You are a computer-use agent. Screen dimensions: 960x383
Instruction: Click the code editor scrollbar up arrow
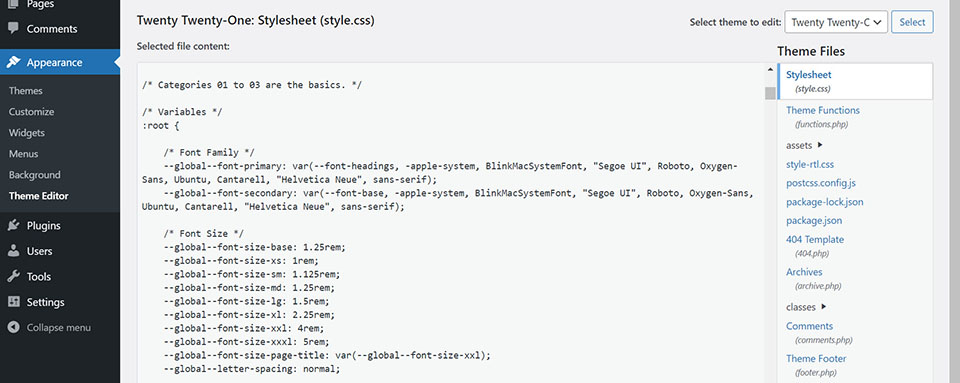click(x=770, y=70)
